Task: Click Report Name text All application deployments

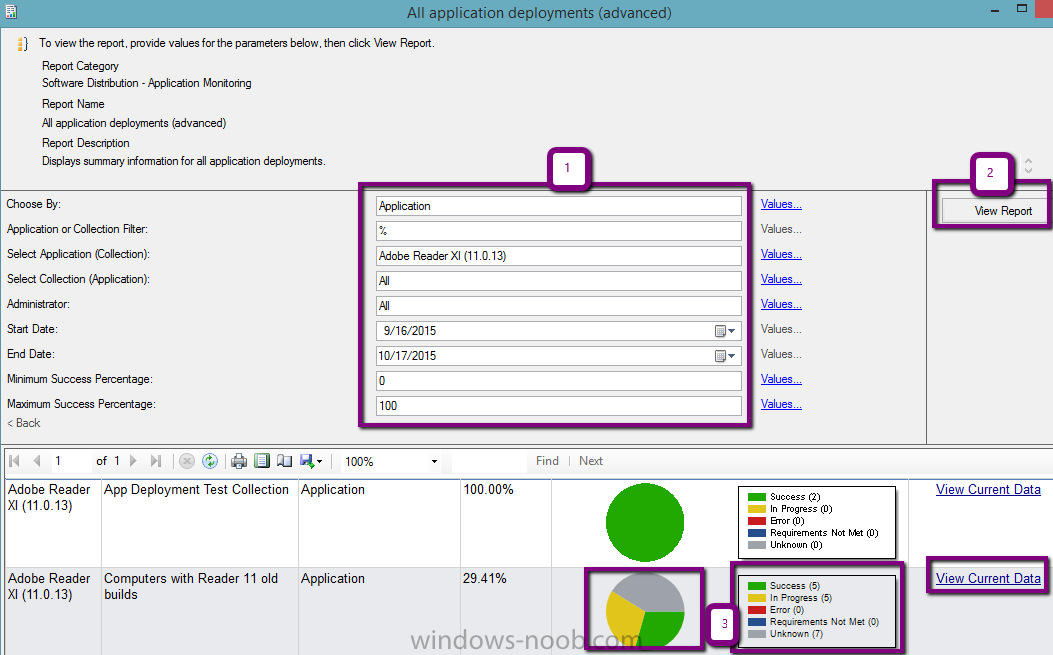Action: [x=134, y=123]
